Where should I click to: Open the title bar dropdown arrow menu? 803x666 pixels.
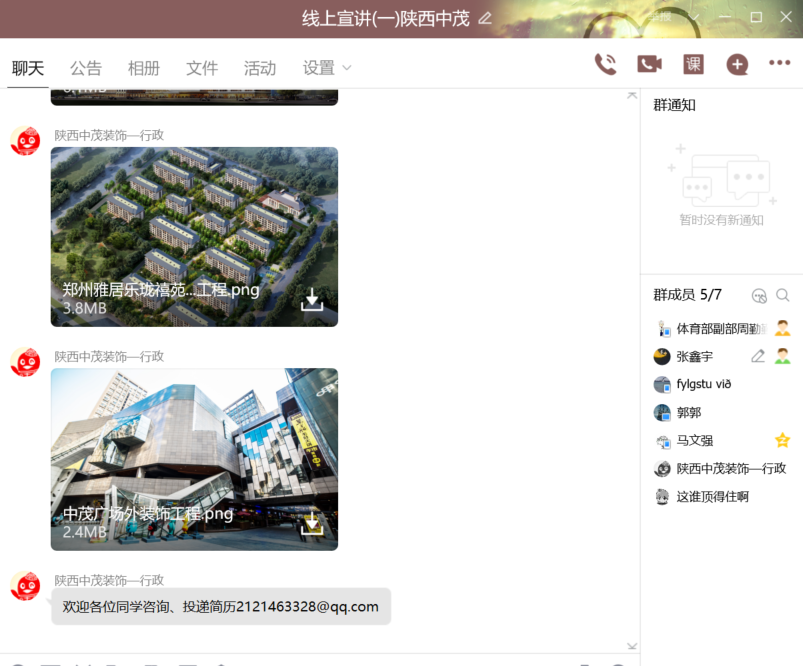[694, 18]
